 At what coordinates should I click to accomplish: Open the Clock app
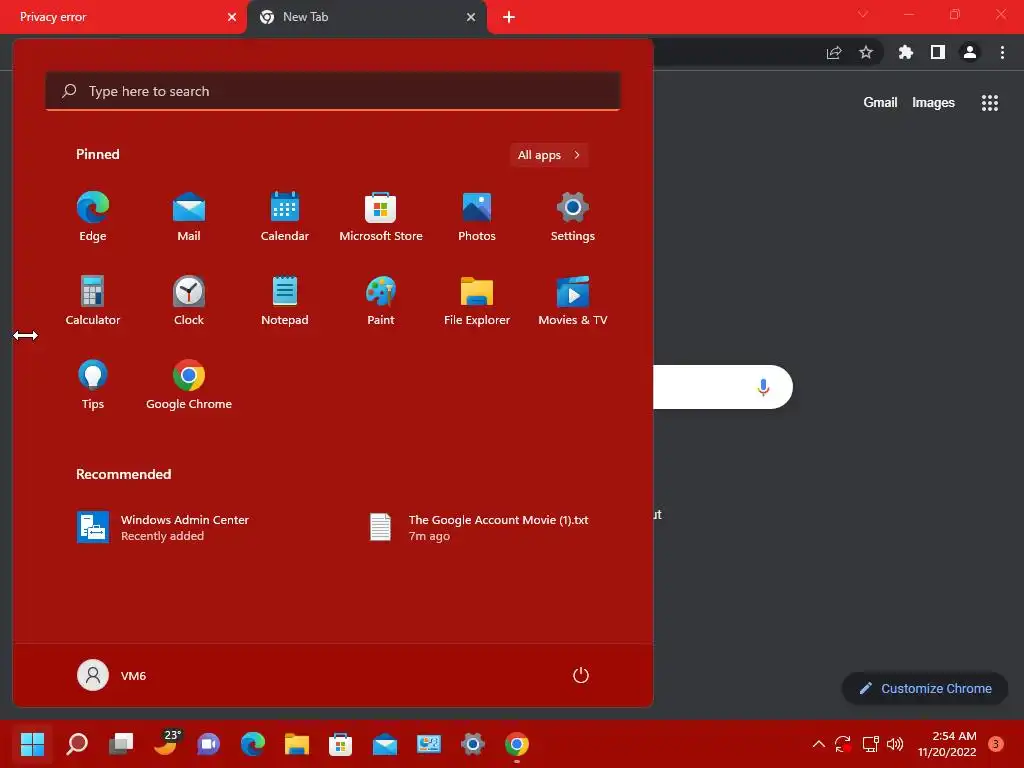(189, 301)
